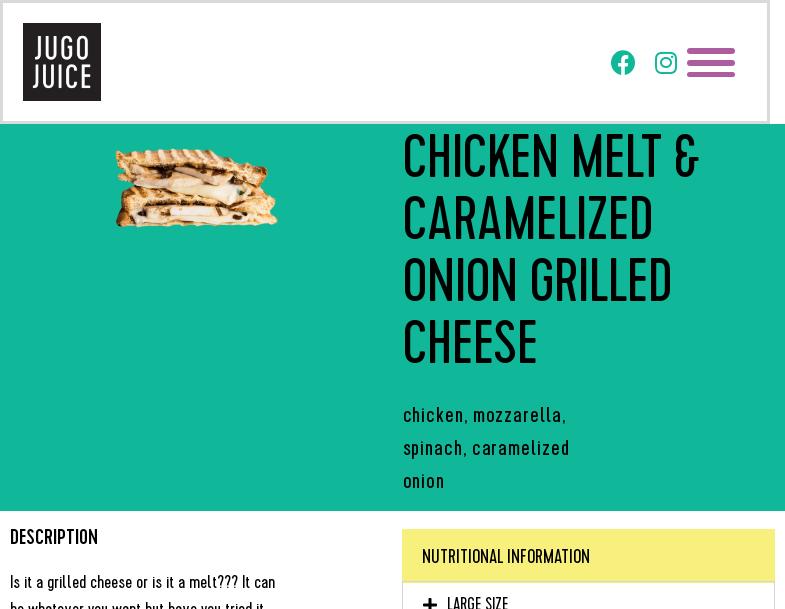Click 'spinach, caramelized' ingredients line
The height and width of the screenshot is (609, 785).
[486, 448]
